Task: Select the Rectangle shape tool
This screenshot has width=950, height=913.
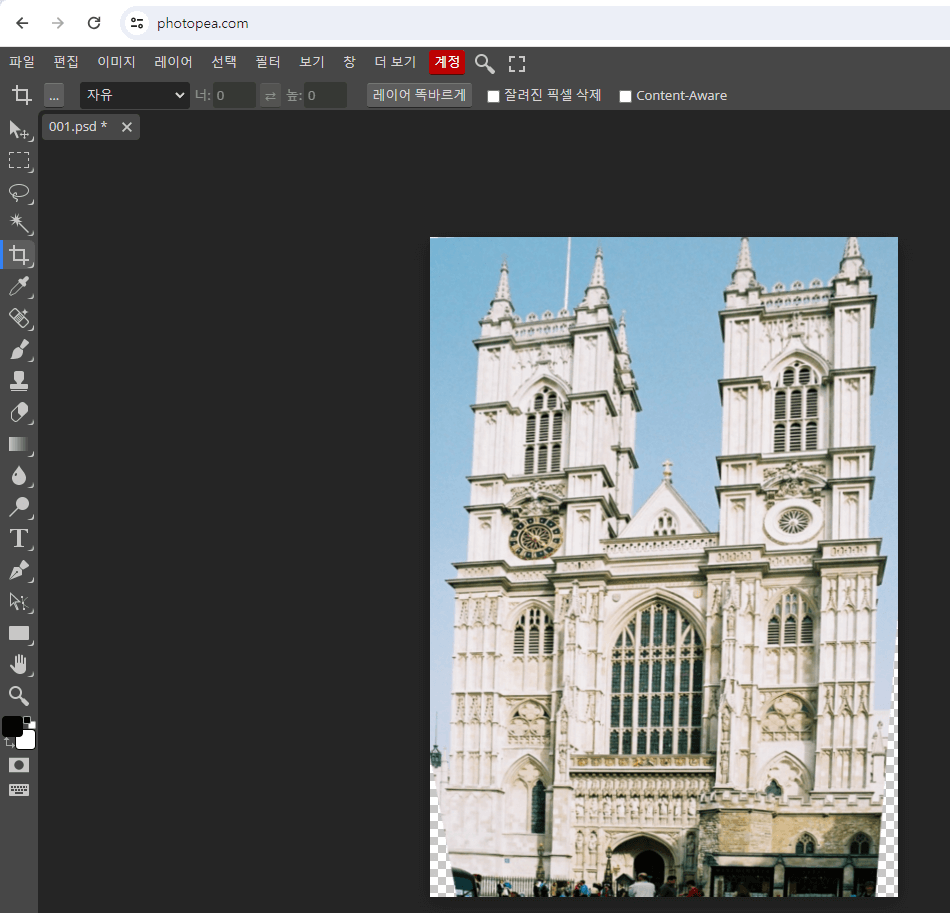Action: (19, 633)
